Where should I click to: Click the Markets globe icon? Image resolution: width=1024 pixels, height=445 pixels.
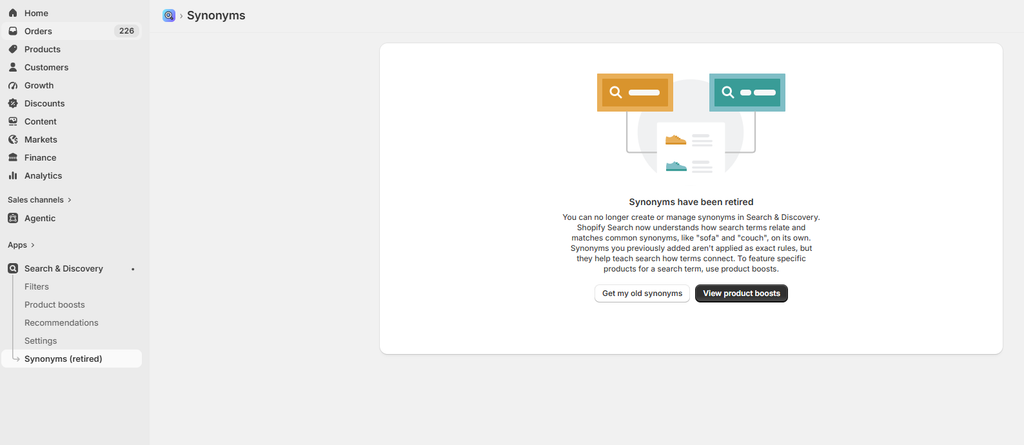[12, 140]
